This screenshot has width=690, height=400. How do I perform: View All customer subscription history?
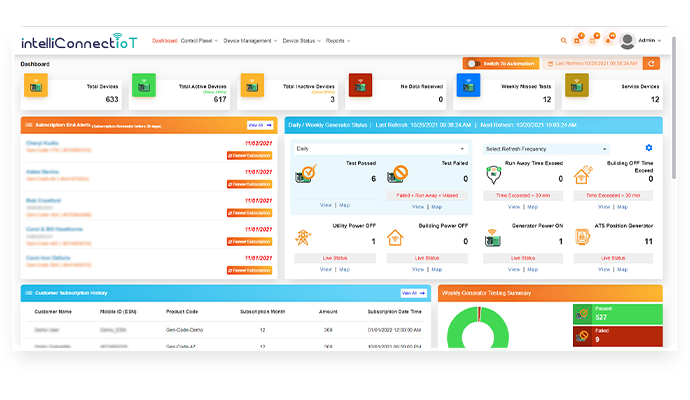[x=413, y=293]
